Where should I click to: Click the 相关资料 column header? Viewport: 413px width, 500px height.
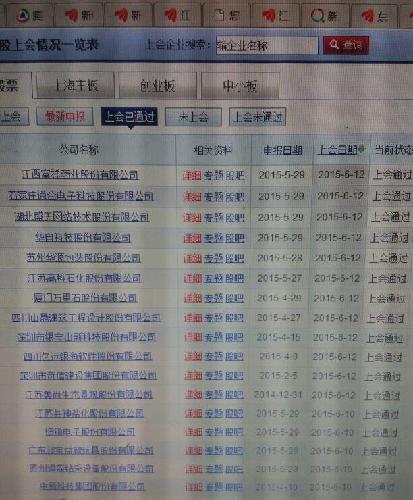[213, 150]
